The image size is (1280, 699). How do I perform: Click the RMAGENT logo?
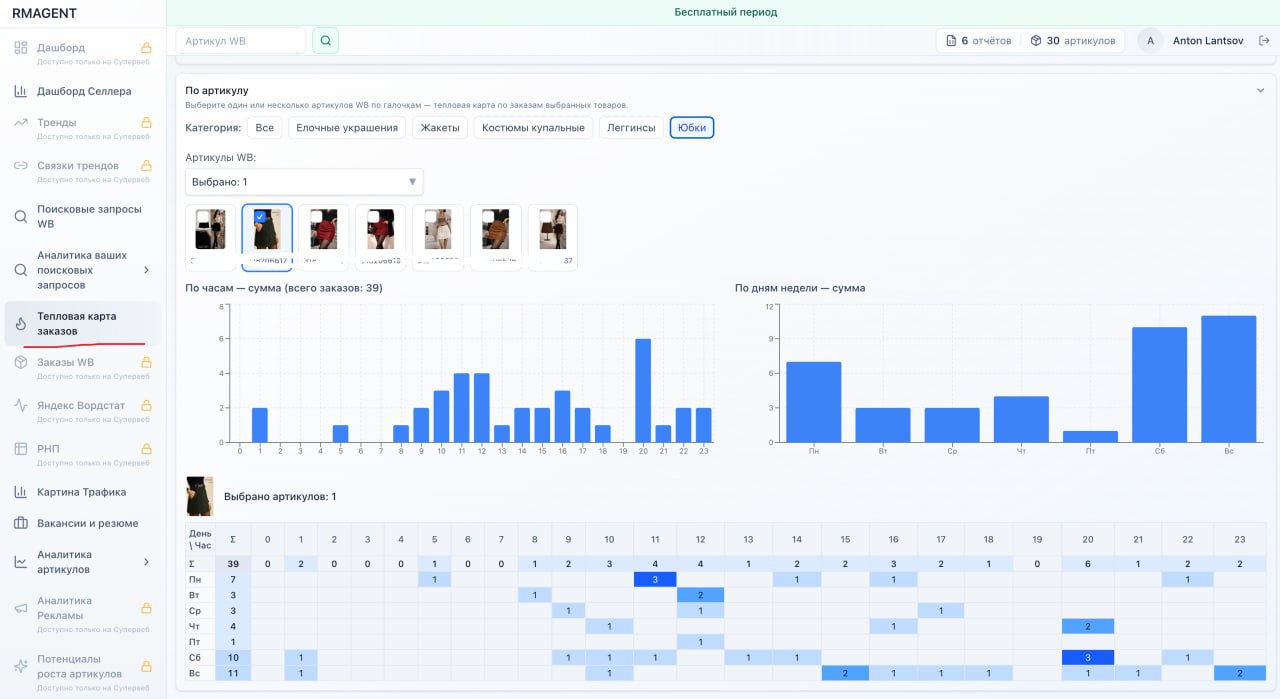44,13
